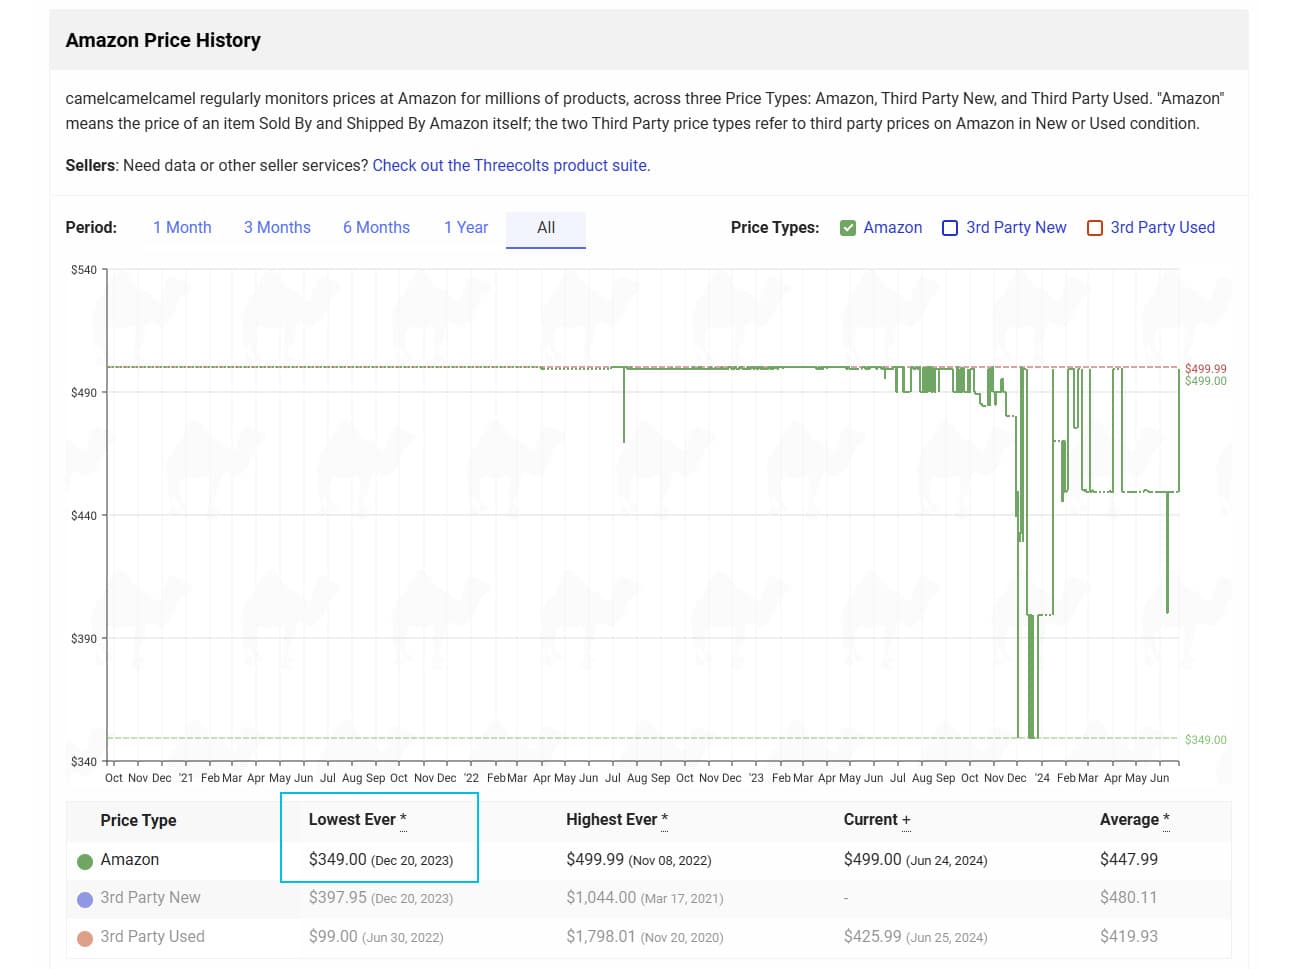Click the $390 y-axis label
1292x969 pixels.
point(84,639)
